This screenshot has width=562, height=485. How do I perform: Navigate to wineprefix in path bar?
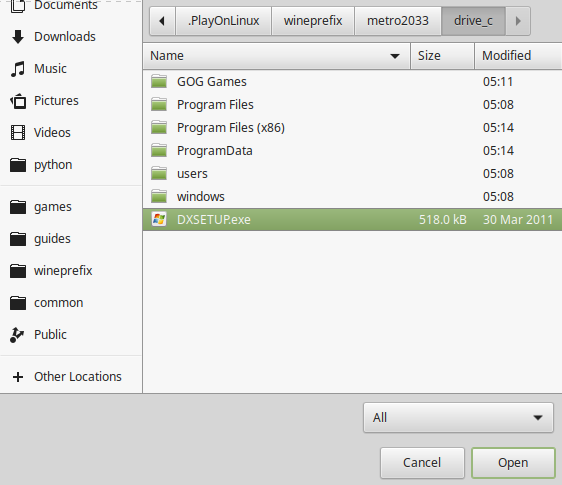point(313,21)
